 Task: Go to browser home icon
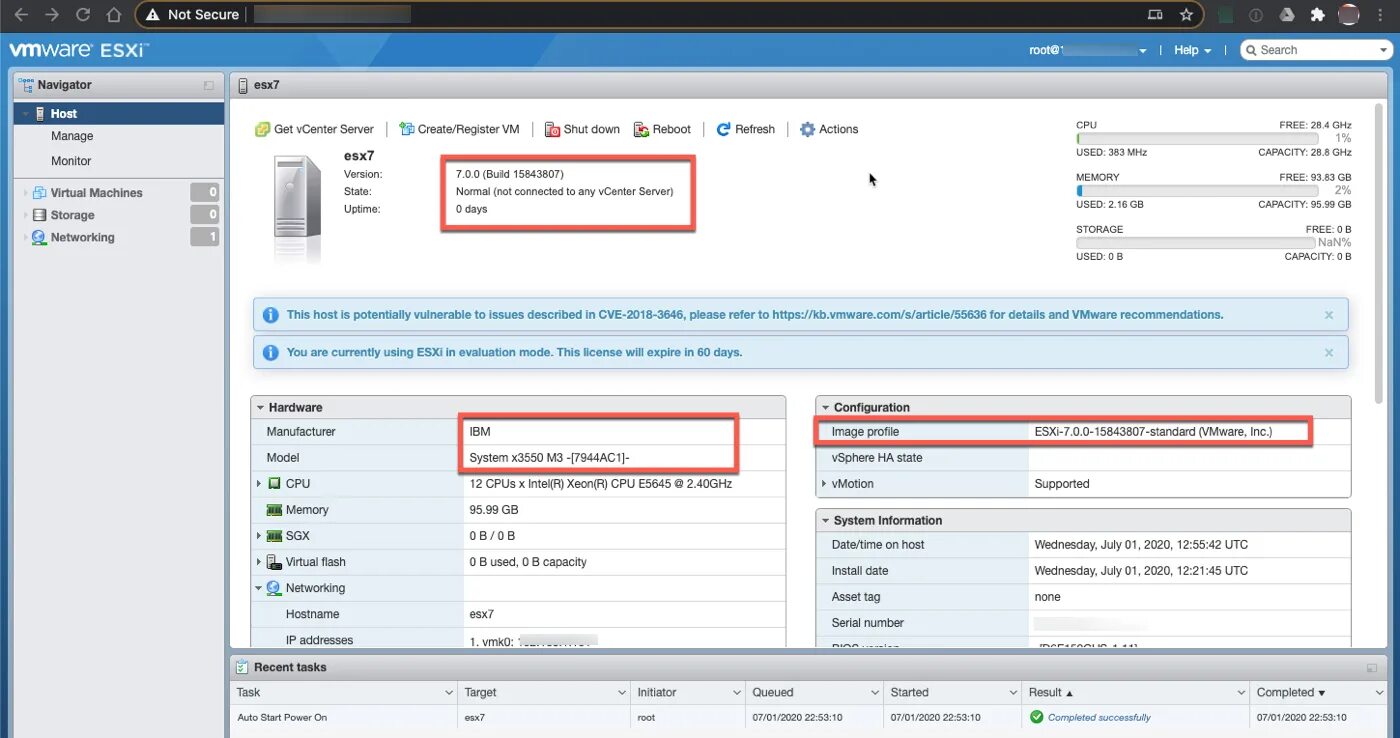click(114, 15)
